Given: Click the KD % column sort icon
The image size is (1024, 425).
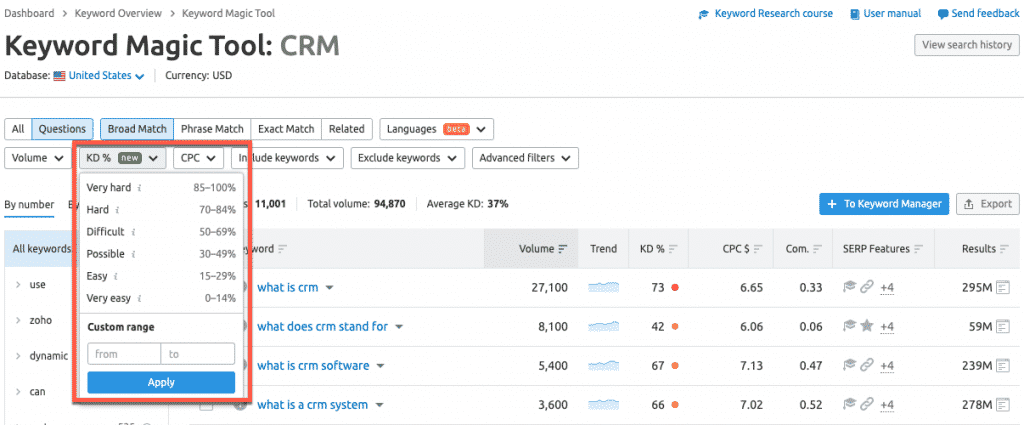Looking at the screenshot, I should pos(673,249).
